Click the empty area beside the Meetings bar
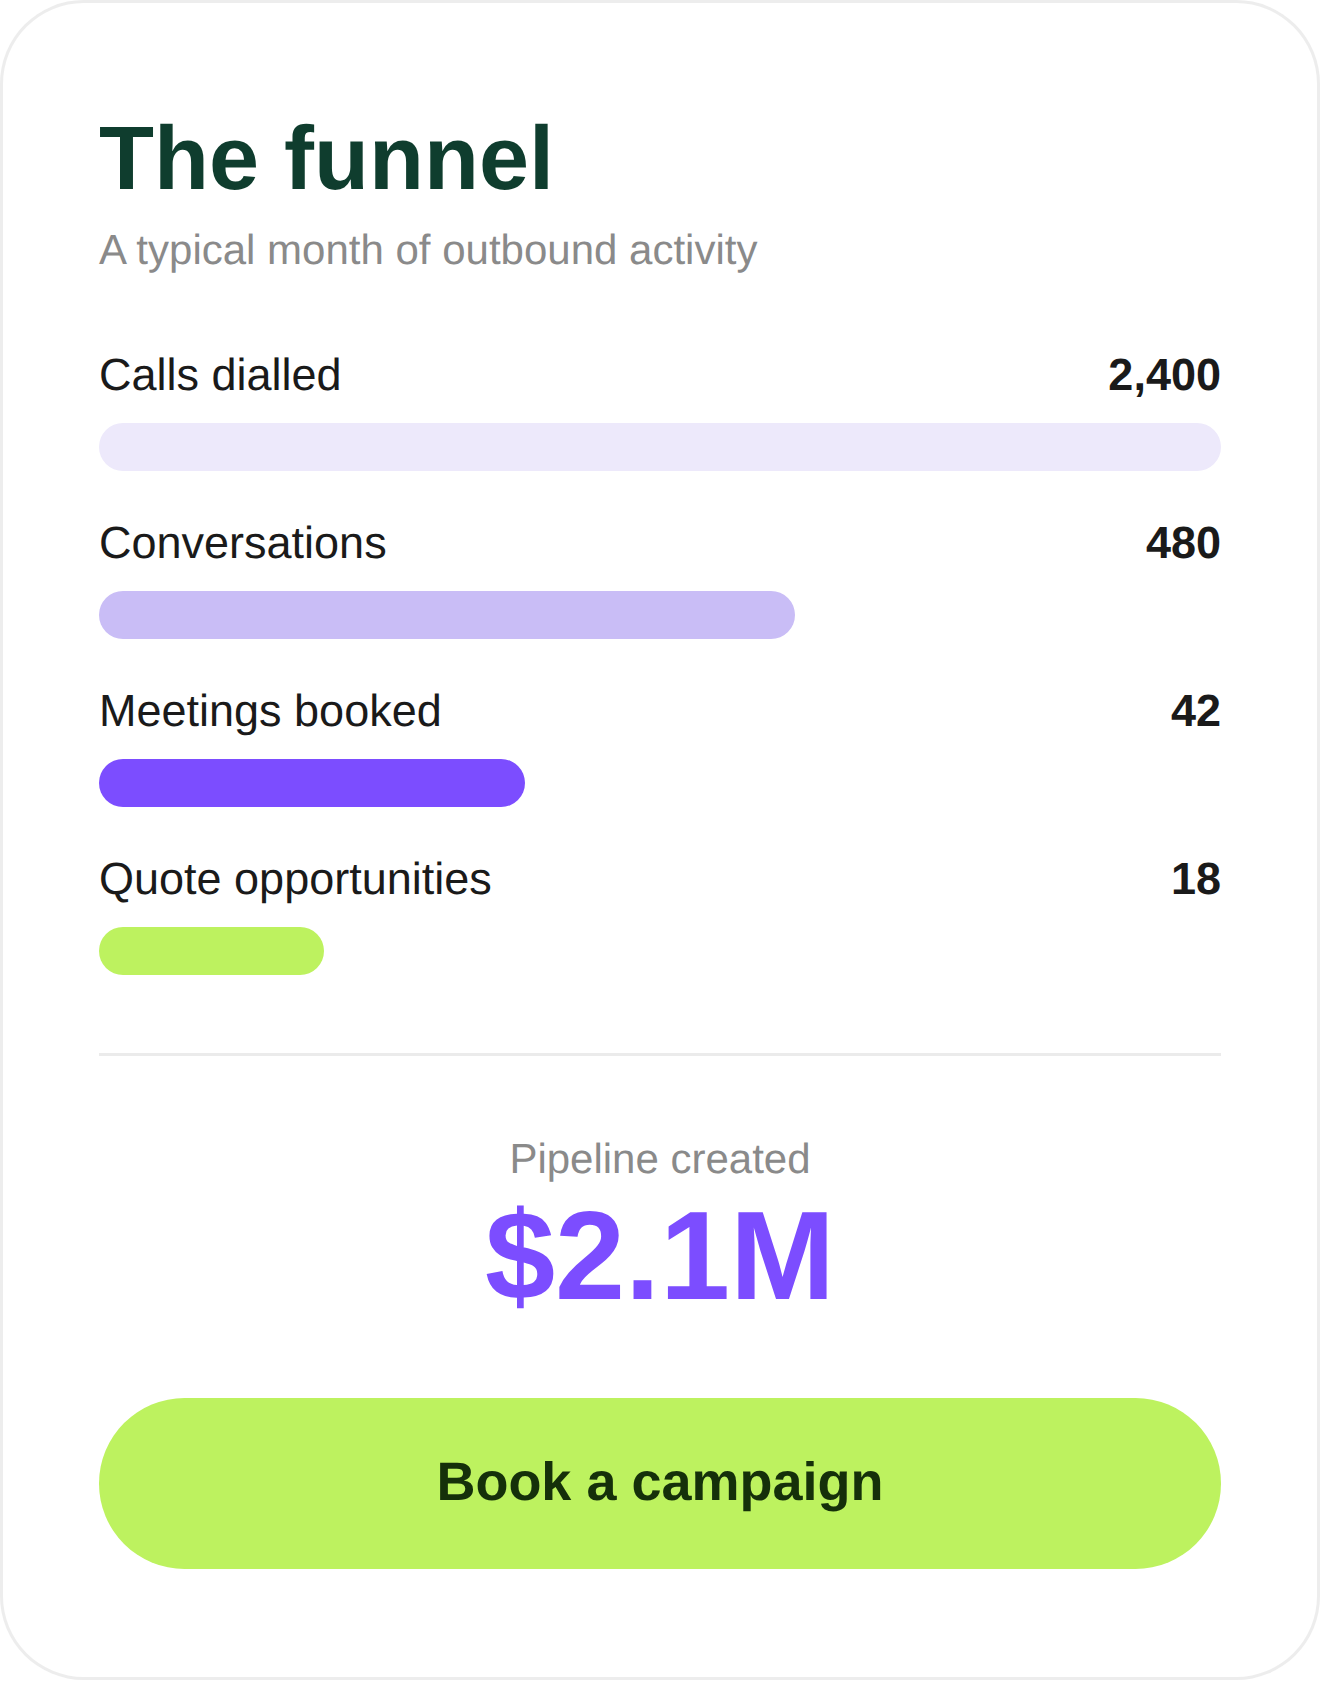The width and height of the screenshot is (1320, 1683). [873, 783]
